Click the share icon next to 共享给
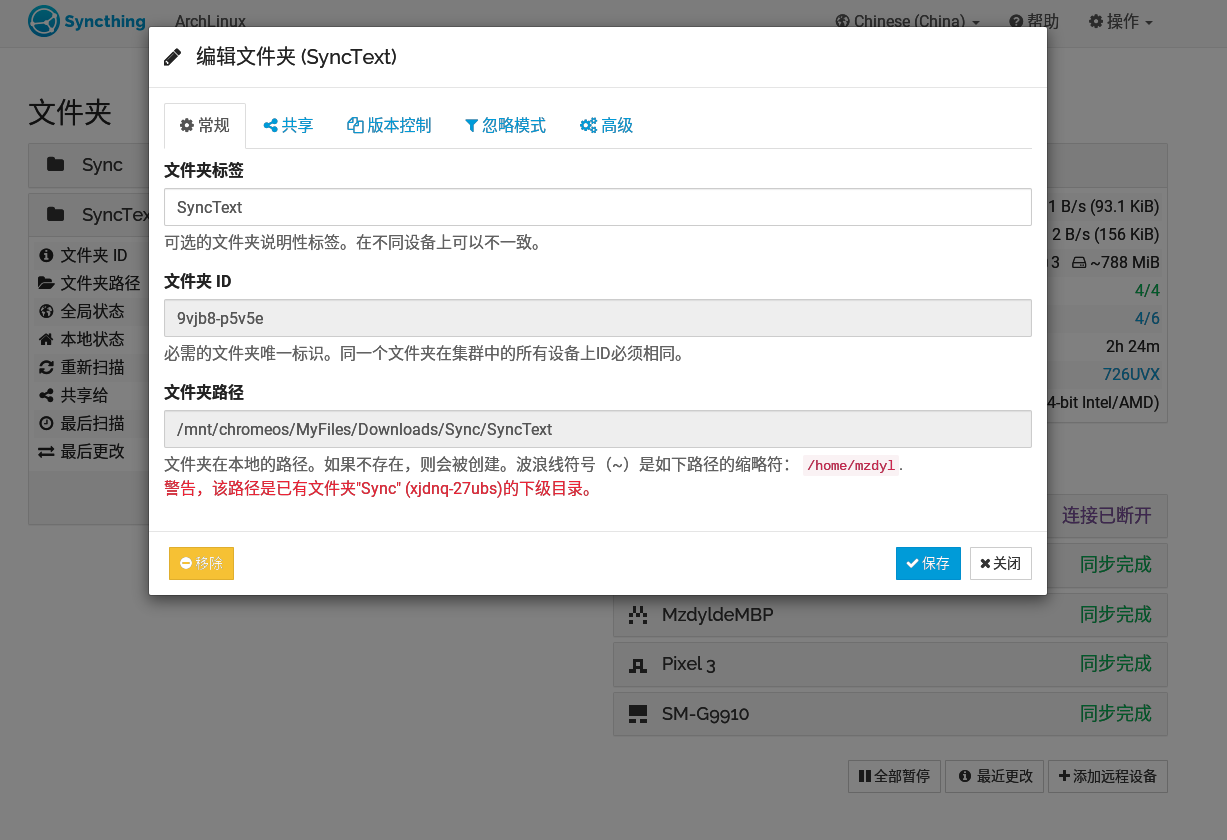 coord(45,395)
